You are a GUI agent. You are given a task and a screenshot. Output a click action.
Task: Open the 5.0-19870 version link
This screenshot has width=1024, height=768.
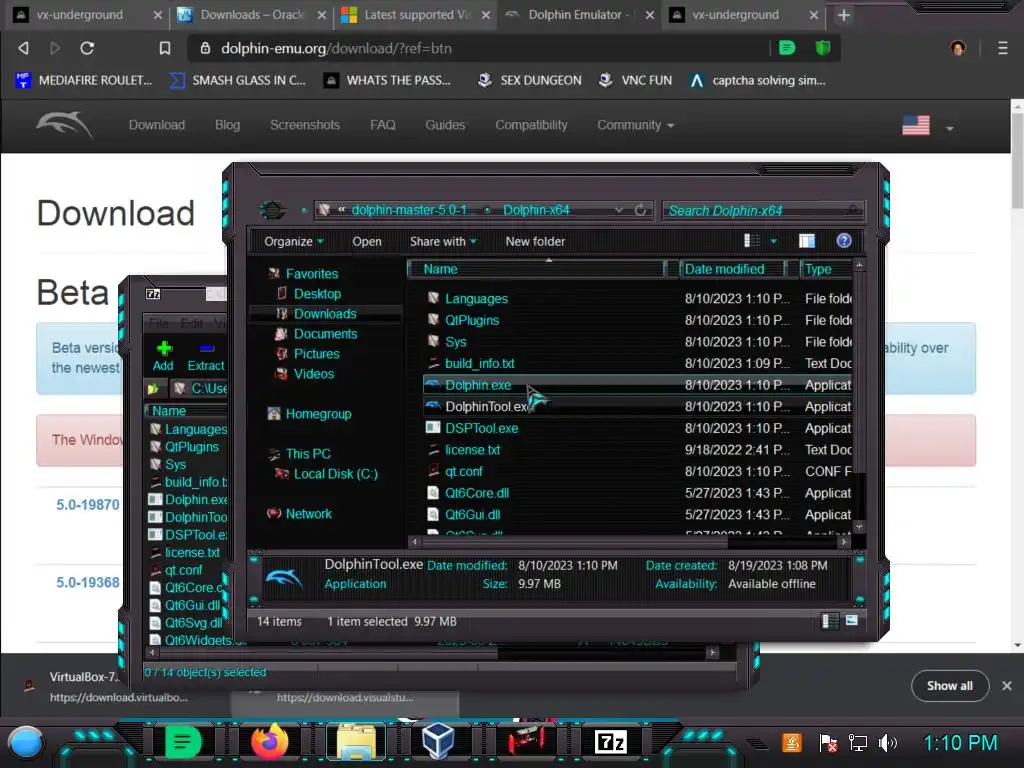click(x=88, y=505)
